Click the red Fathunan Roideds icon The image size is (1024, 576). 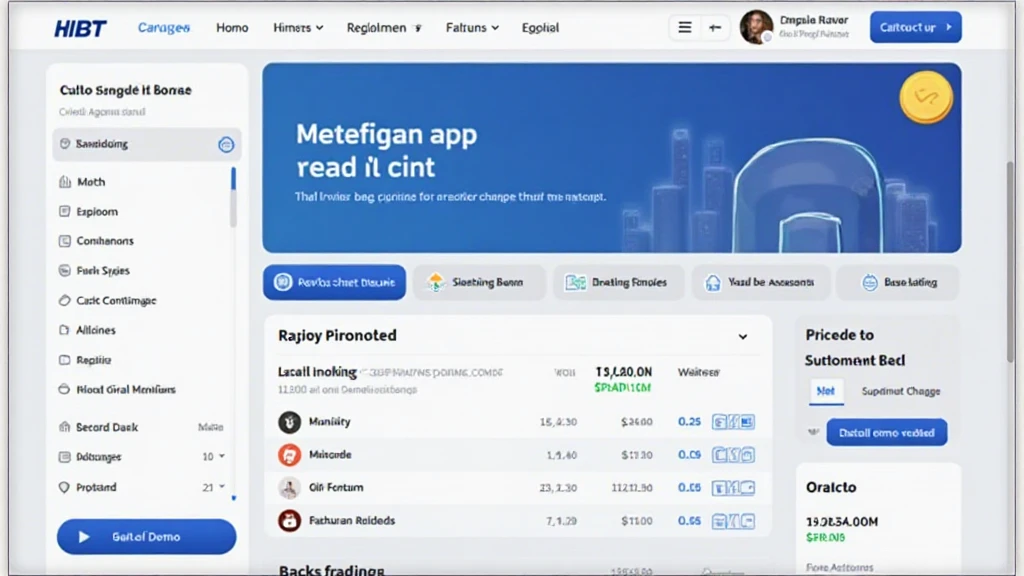click(x=289, y=521)
